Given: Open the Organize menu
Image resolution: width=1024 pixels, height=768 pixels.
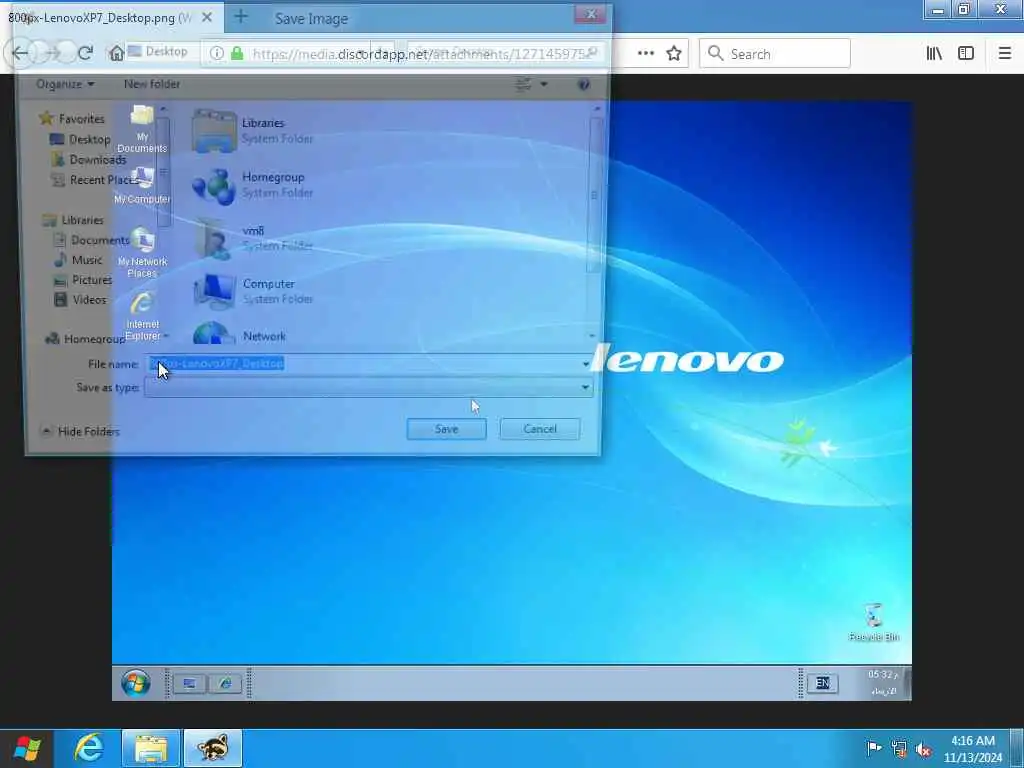Looking at the screenshot, I should [x=65, y=84].
